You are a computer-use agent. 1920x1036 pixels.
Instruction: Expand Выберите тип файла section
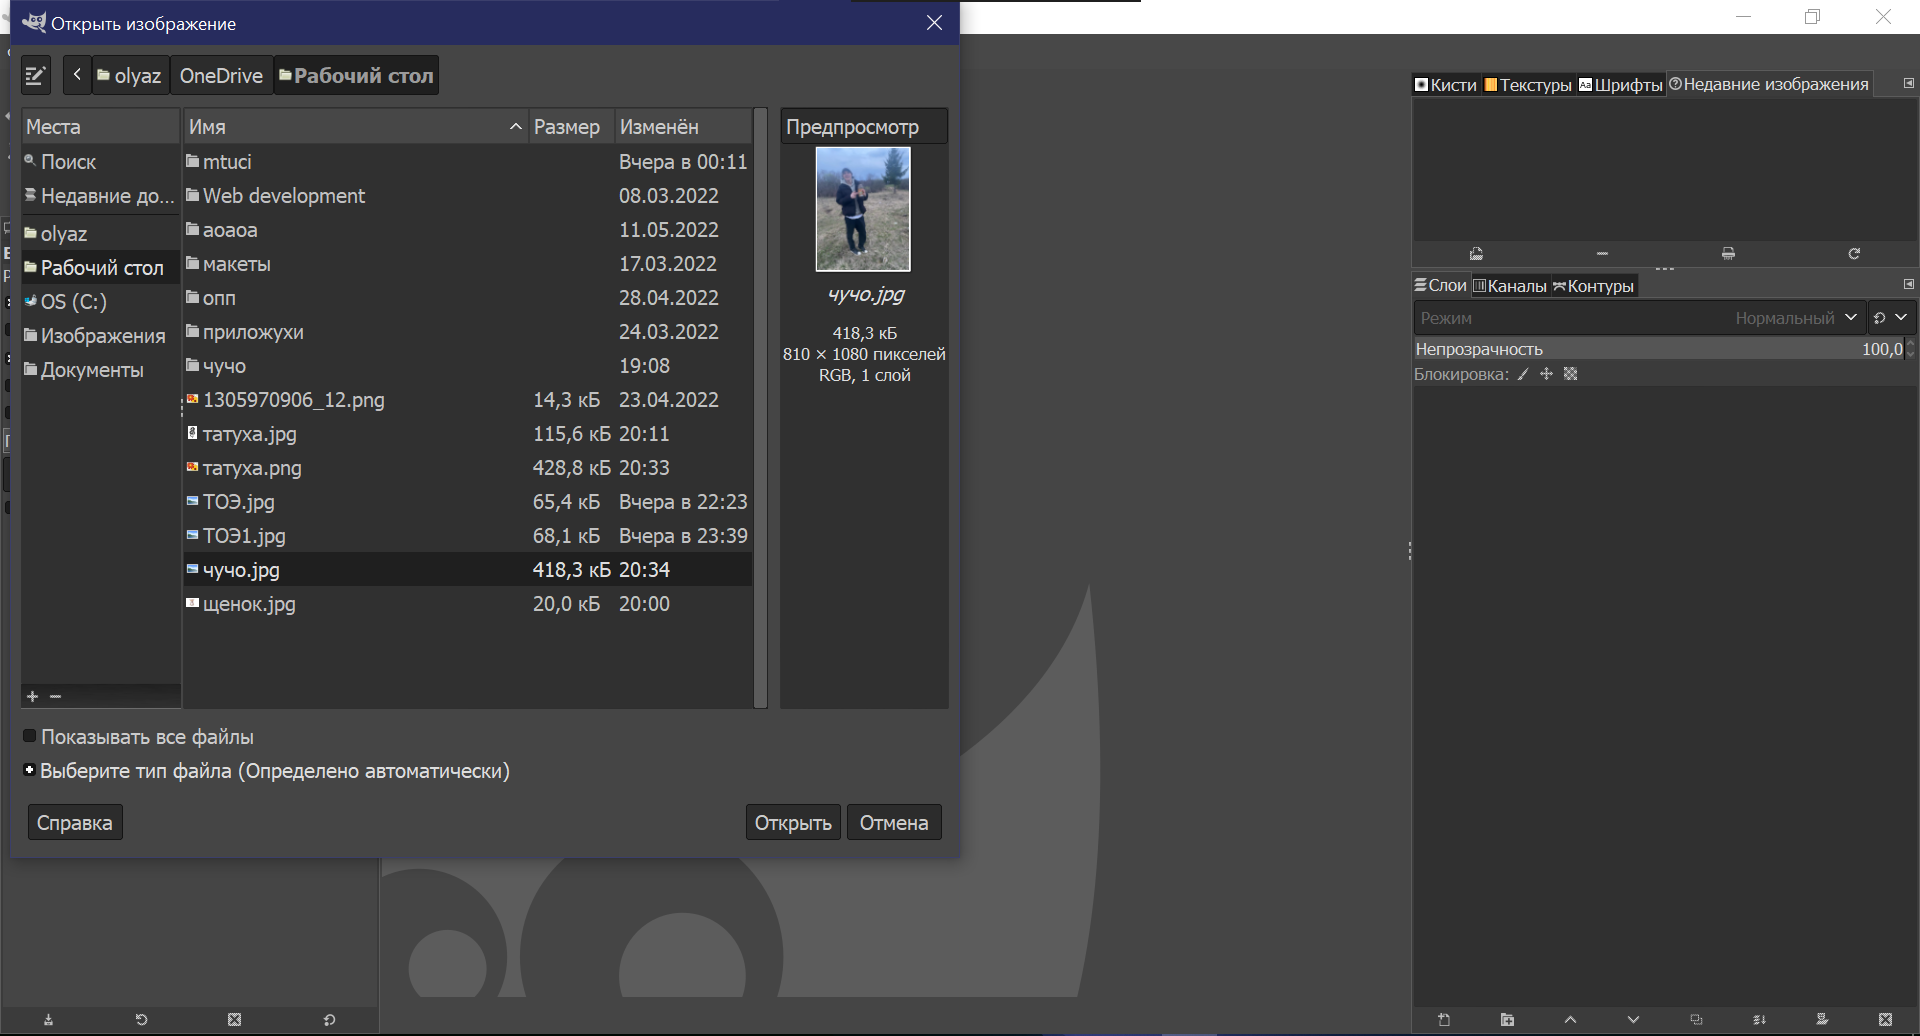click(30, 770)
